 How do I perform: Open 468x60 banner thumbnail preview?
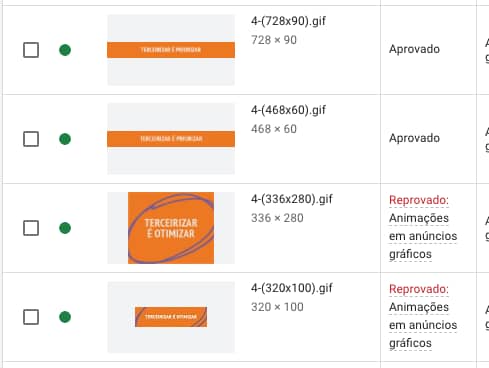(171, 139)
